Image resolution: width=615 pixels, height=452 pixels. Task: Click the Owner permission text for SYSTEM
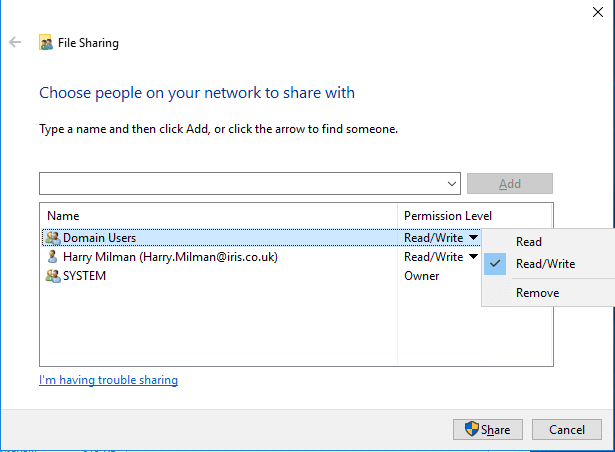pos(422,276)
